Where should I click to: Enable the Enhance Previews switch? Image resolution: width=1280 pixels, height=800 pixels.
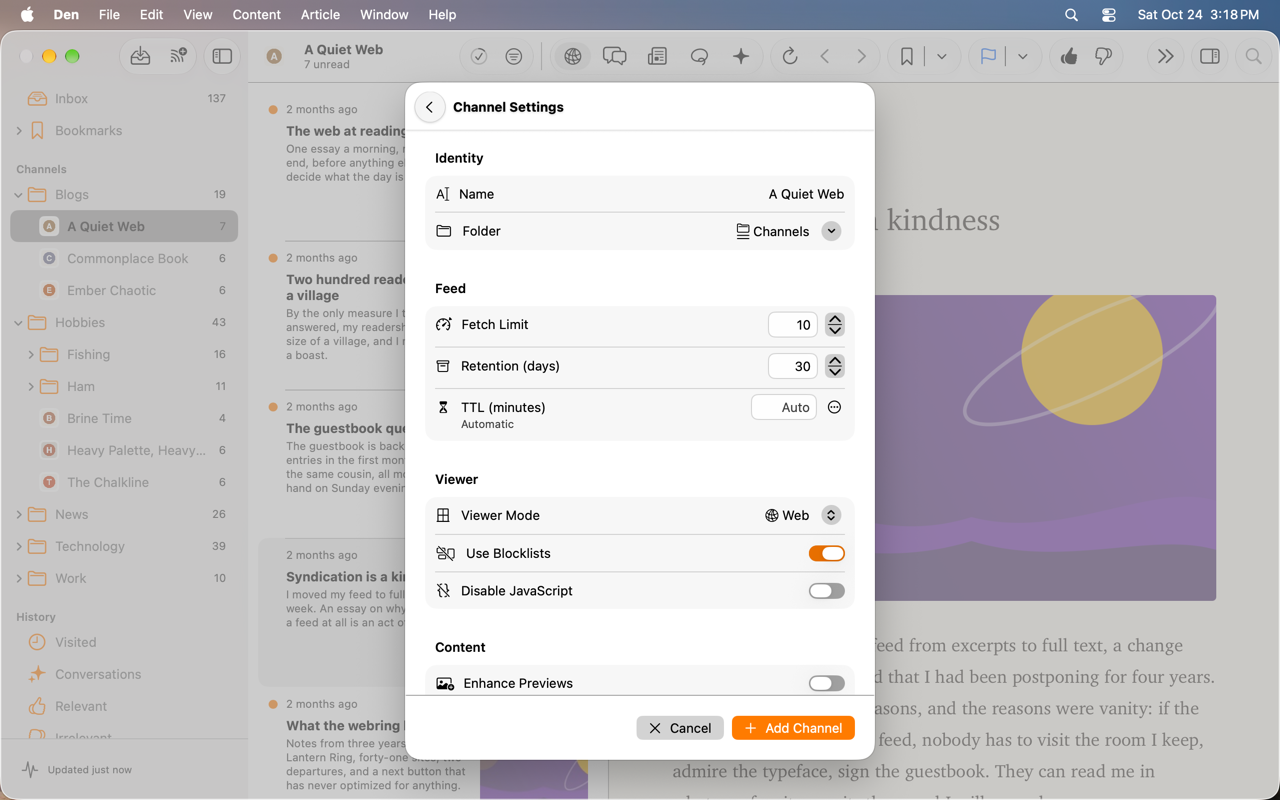click(827, 683)
